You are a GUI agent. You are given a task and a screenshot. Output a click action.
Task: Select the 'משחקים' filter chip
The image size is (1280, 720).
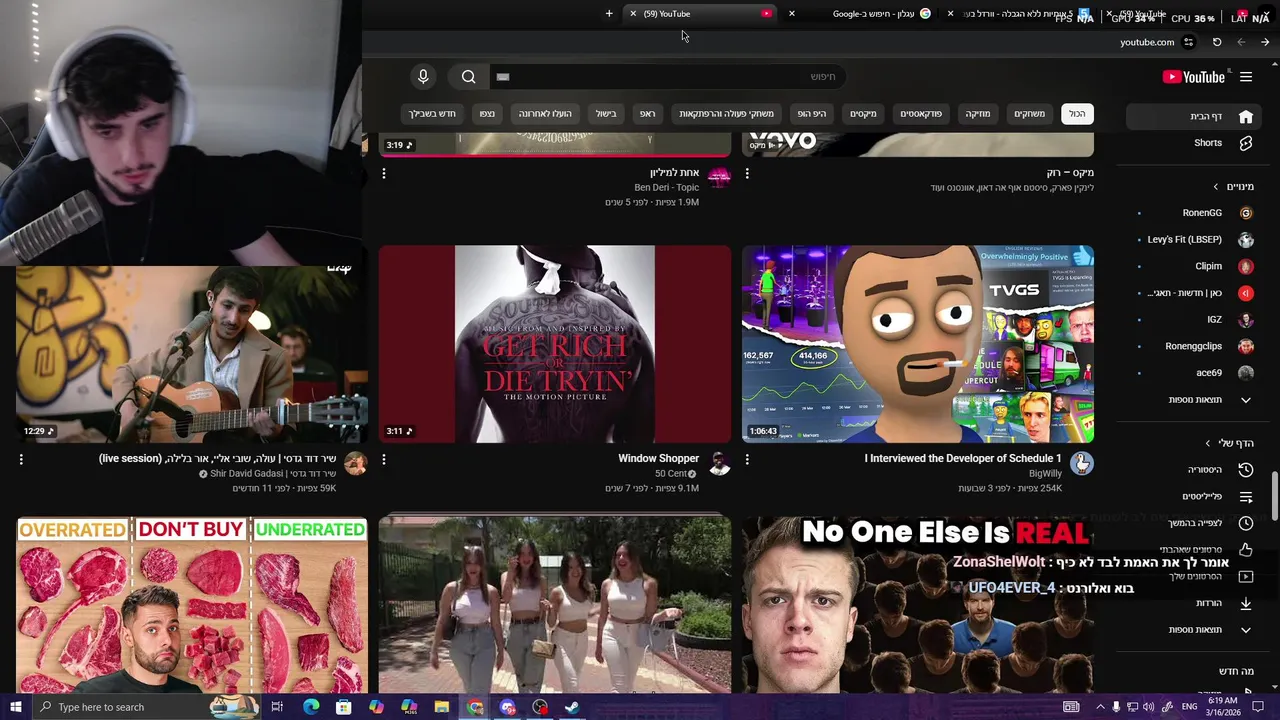point(1029,114)
